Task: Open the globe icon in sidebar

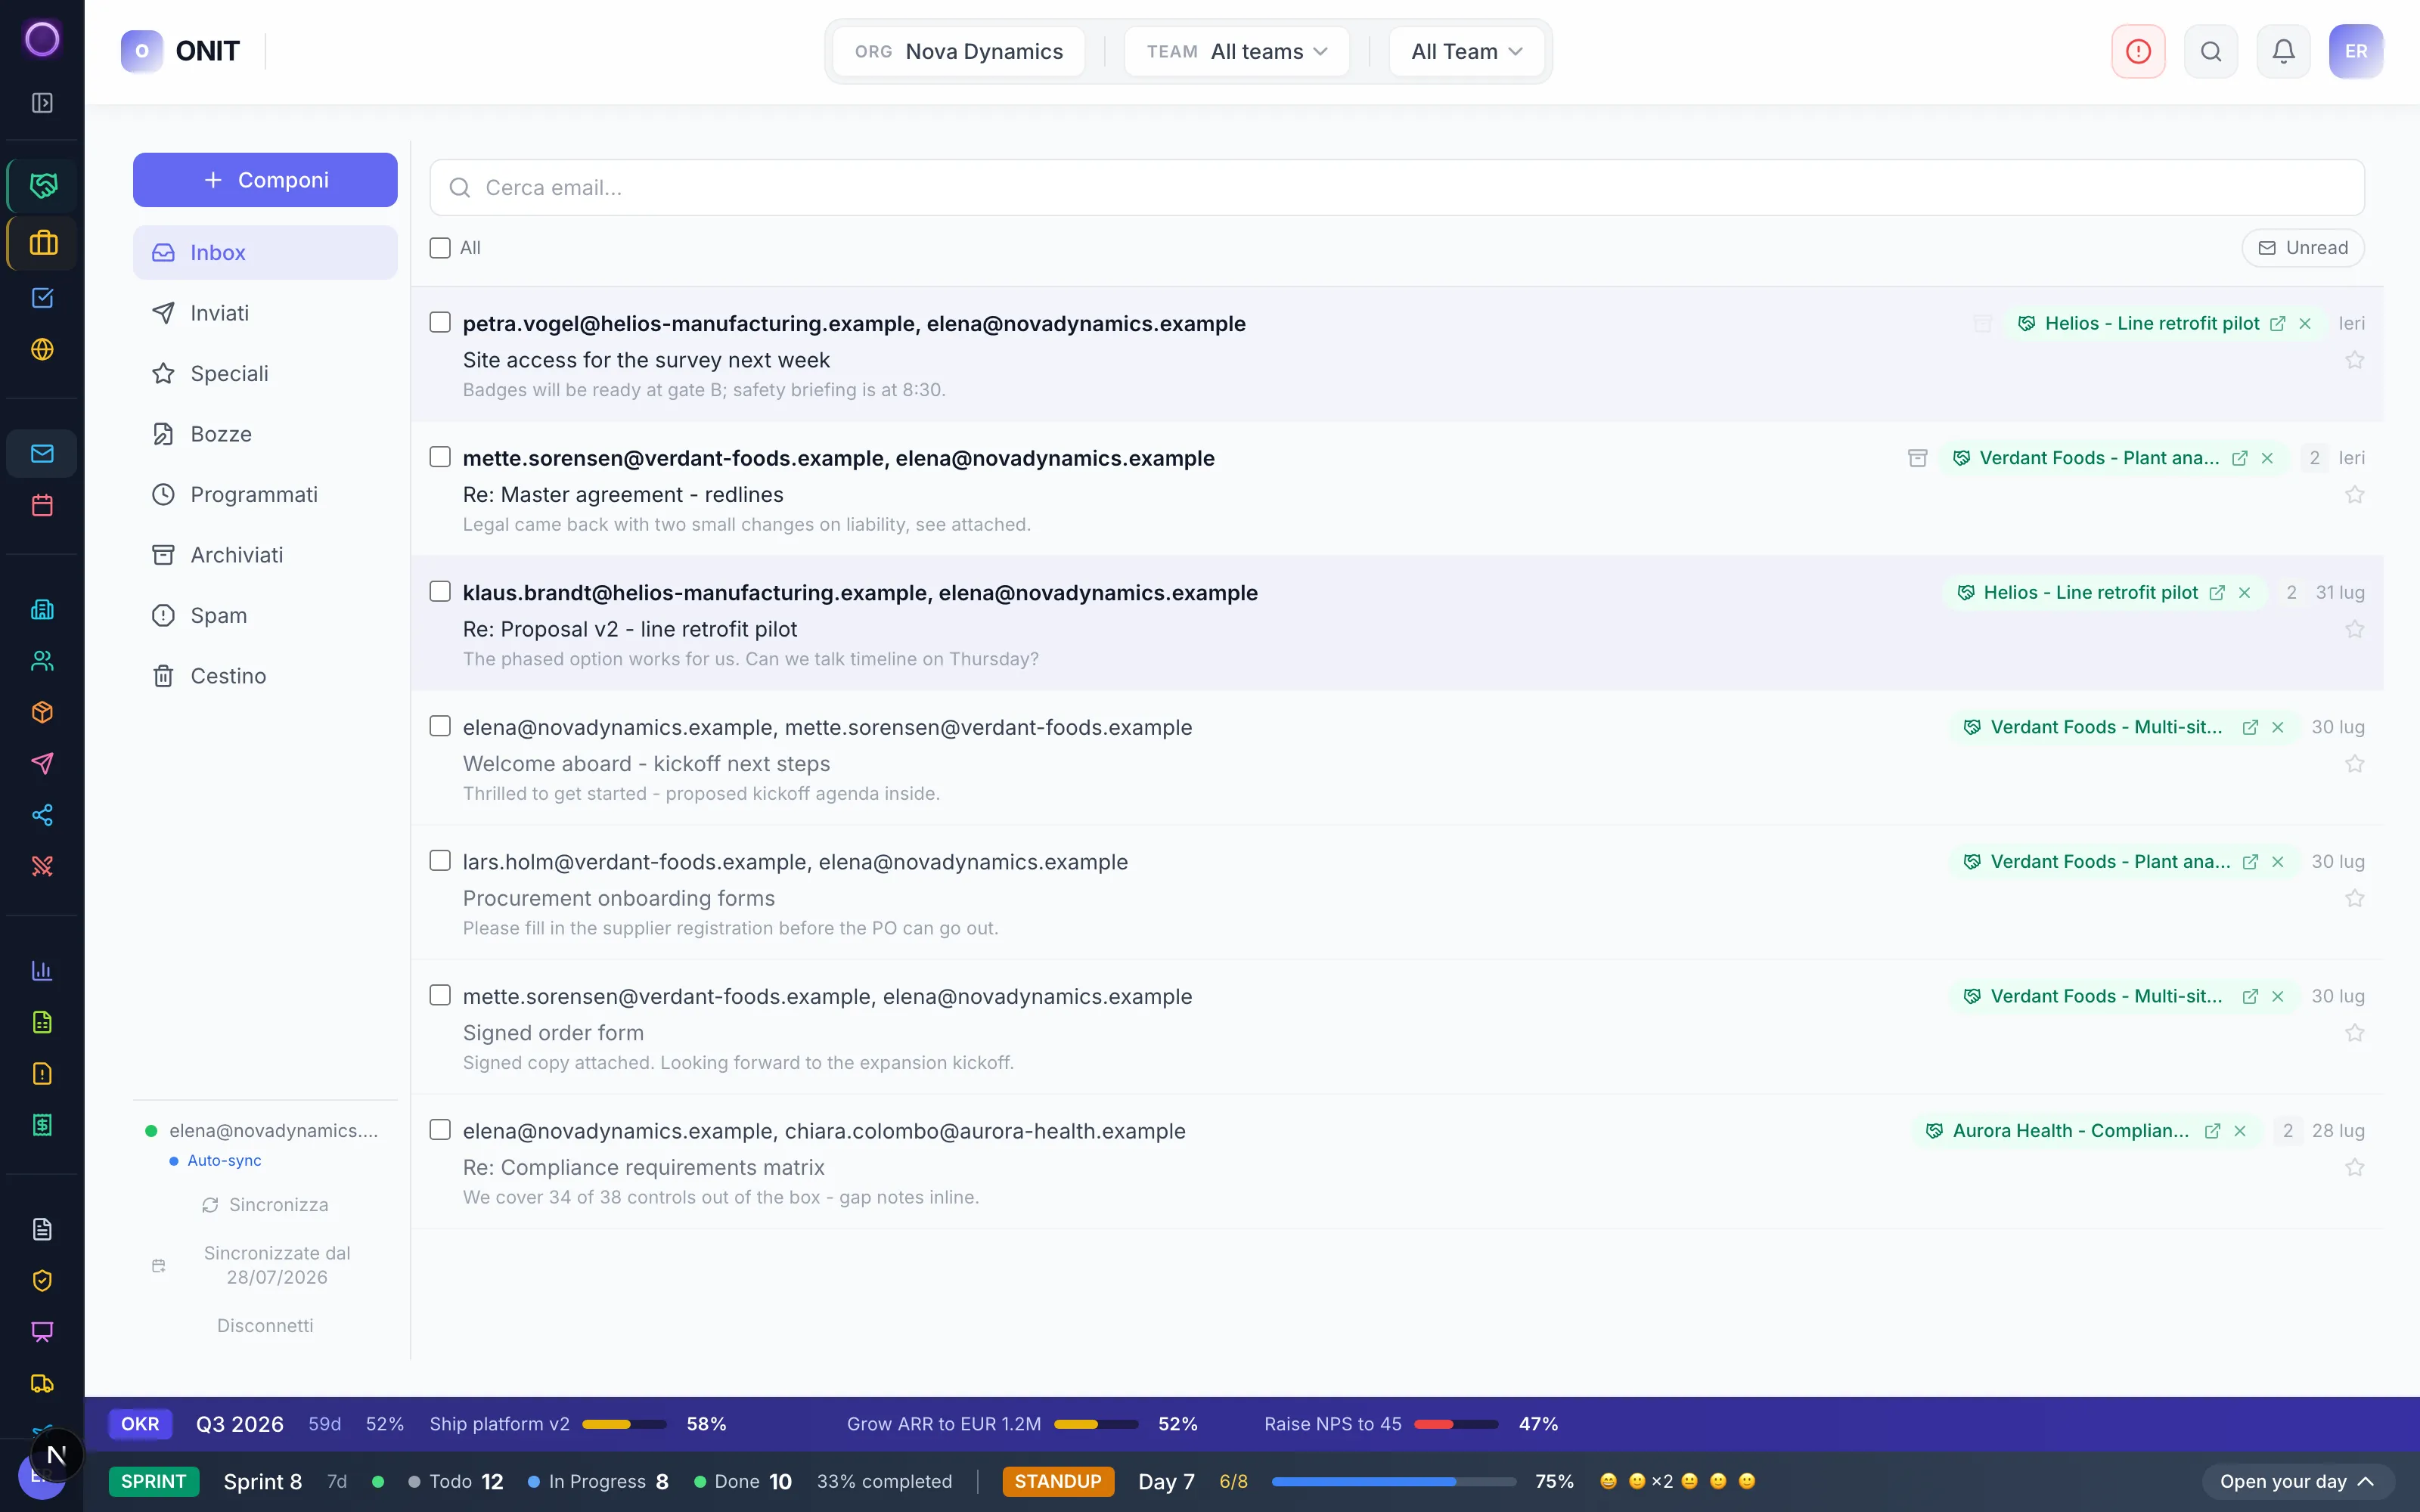Action: tap(42, 349)
